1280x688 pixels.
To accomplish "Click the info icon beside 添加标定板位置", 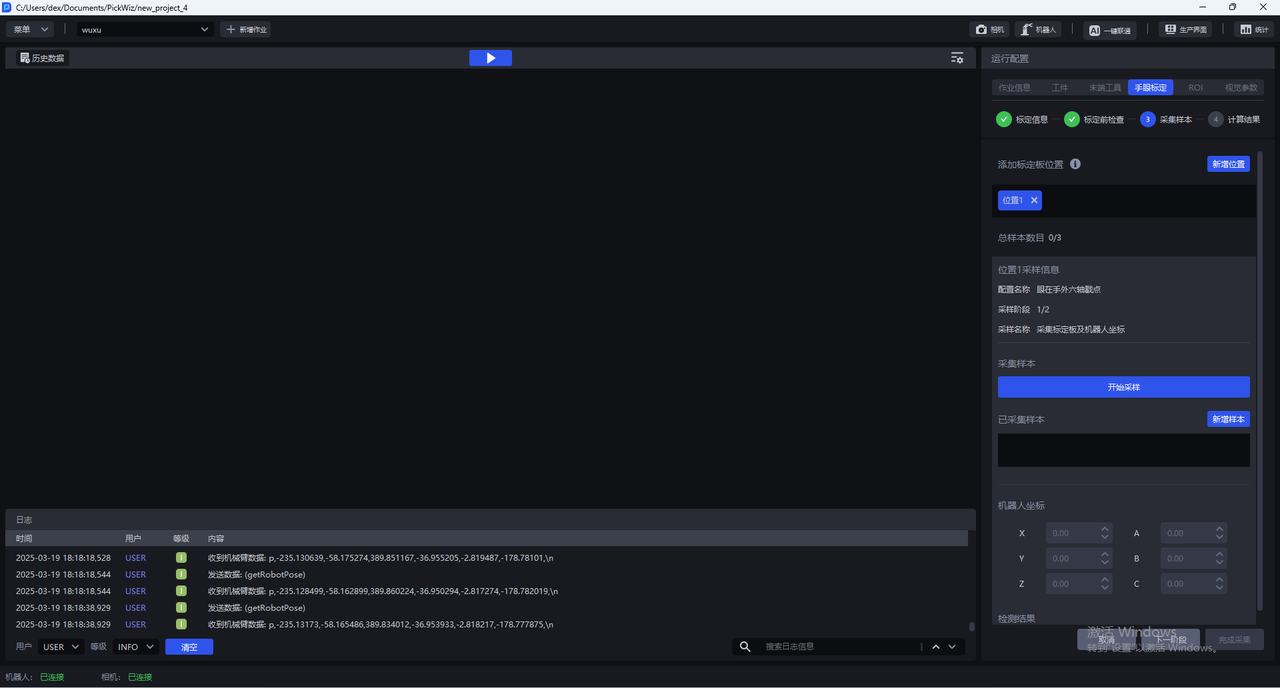I will (x=1075, y=164).
